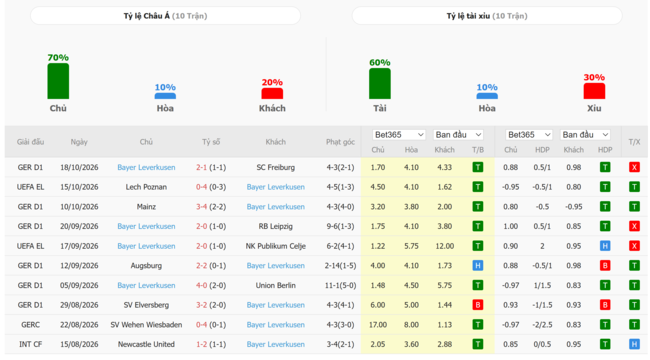Image resolution: width=650 pixels, height=360 pixels.
Task: Click score 1-2 (1-1) in Newcastle row
Action: (x=211, y=344)
